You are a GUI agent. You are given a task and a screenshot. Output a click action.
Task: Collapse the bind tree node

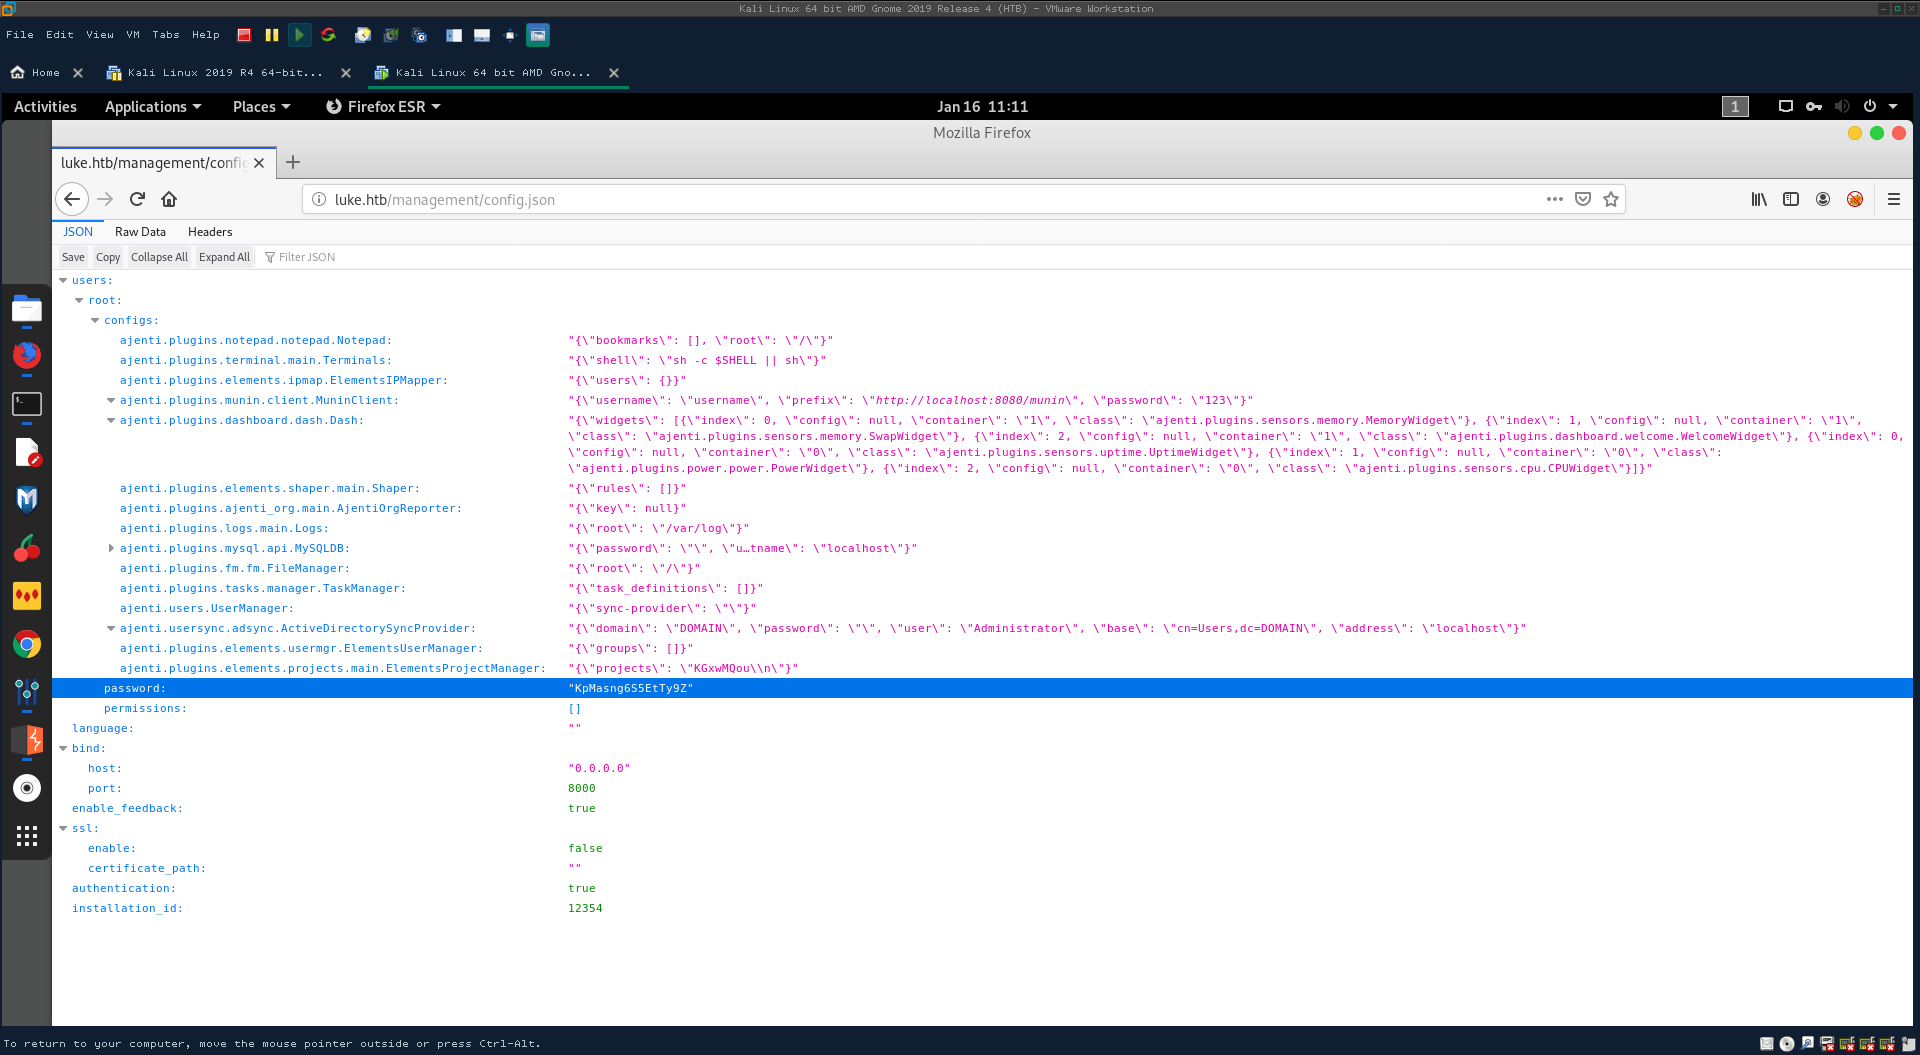63,748
